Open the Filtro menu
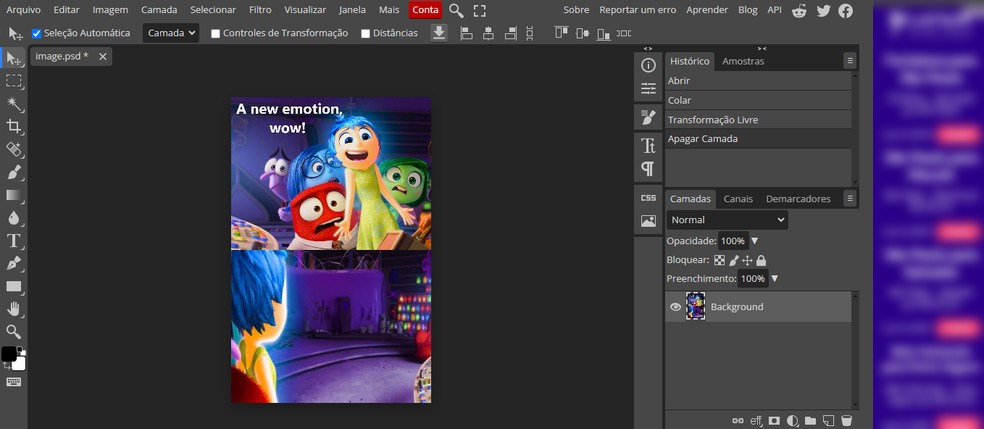The image size is (984, 429). pos(260,10)
